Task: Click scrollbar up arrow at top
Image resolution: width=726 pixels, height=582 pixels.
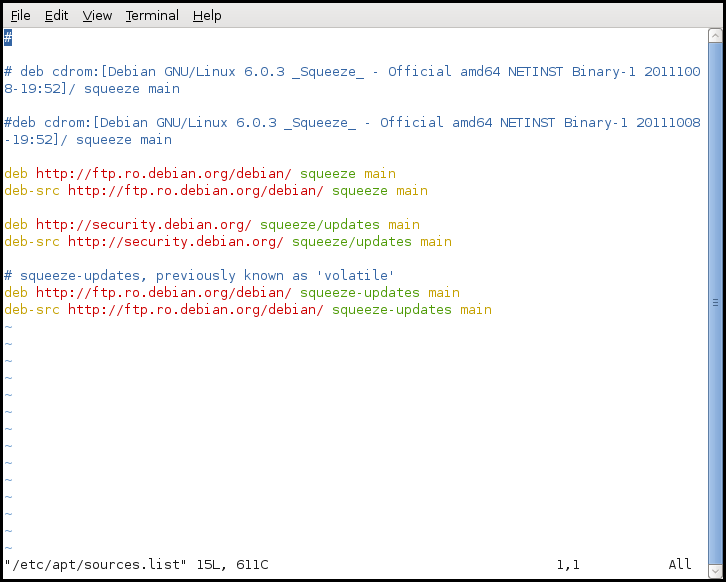Action: coord(715,36)
